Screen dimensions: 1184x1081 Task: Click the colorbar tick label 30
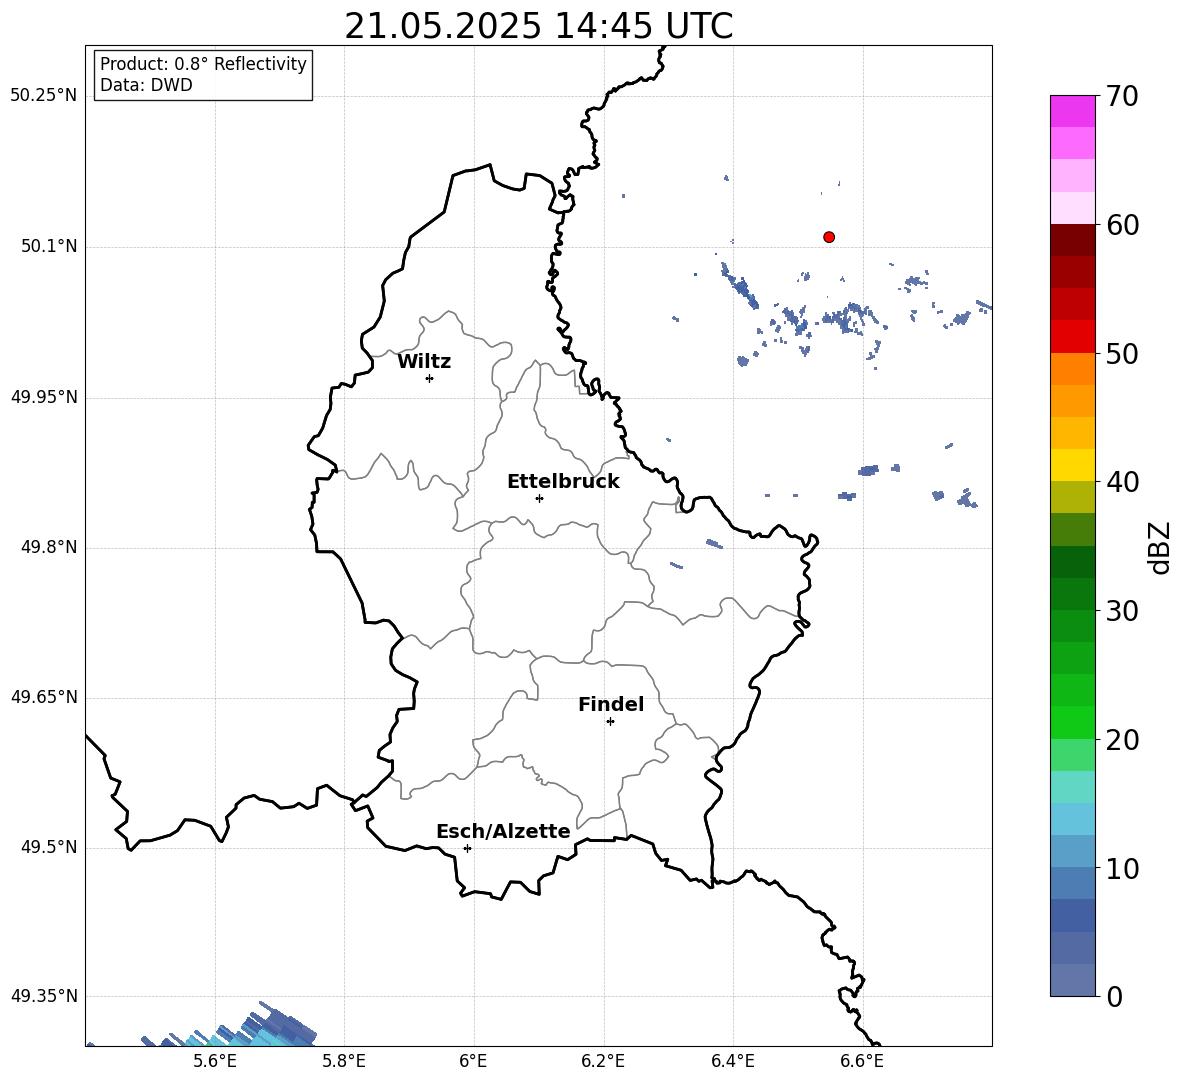coord(1122,611)
